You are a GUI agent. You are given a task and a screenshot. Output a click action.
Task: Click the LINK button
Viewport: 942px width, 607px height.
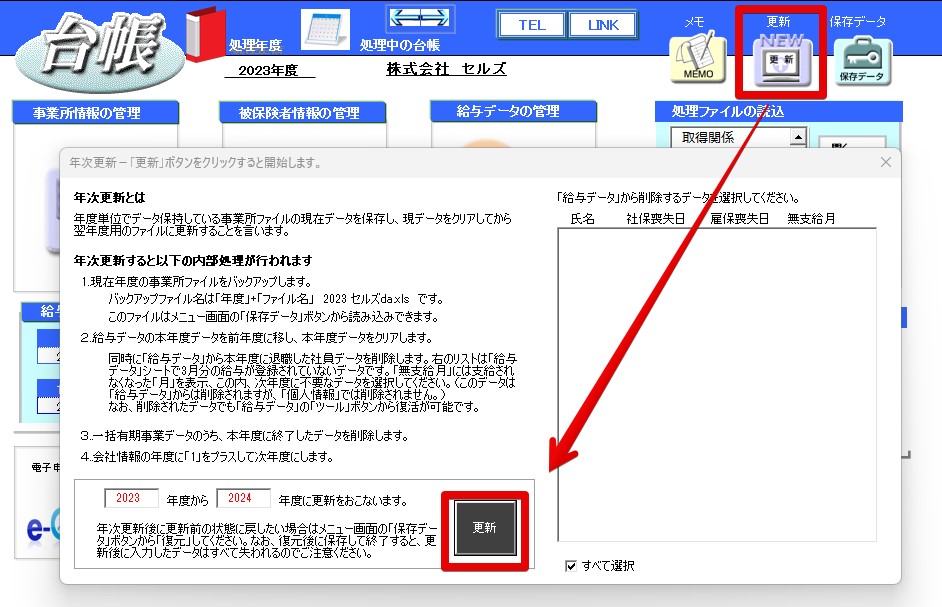pyautogui.click(x=603, y=25)
